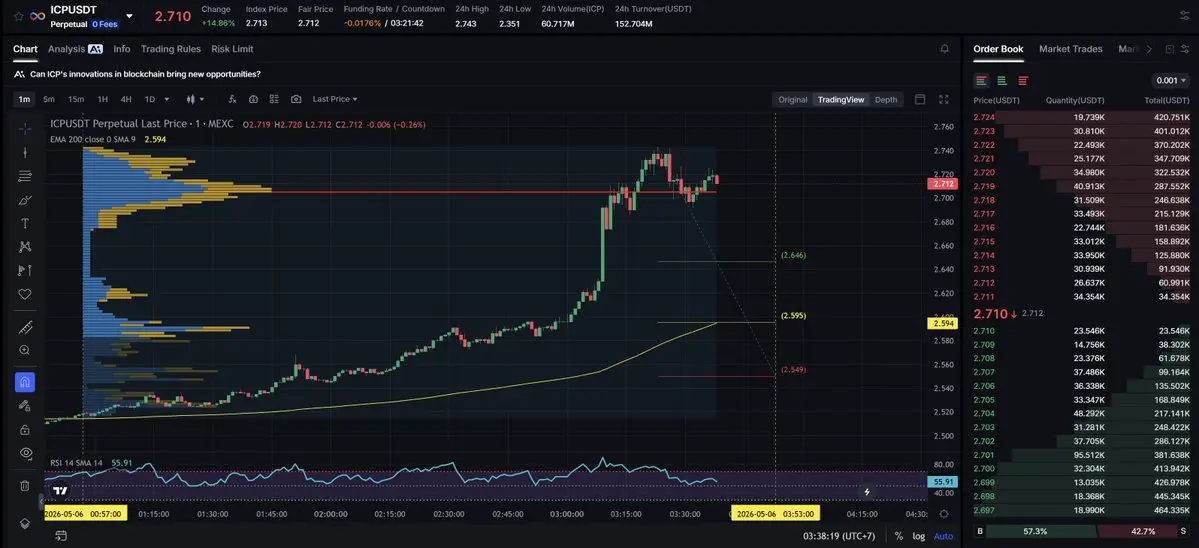Click the notification bell icon
The image size is (1199, 548).
[x=944, y=49]
